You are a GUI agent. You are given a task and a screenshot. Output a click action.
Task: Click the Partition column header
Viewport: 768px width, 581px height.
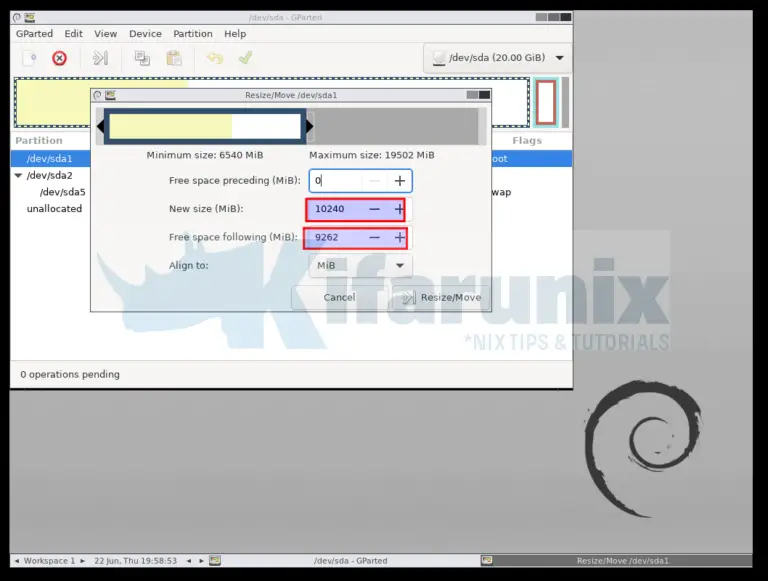39,141
